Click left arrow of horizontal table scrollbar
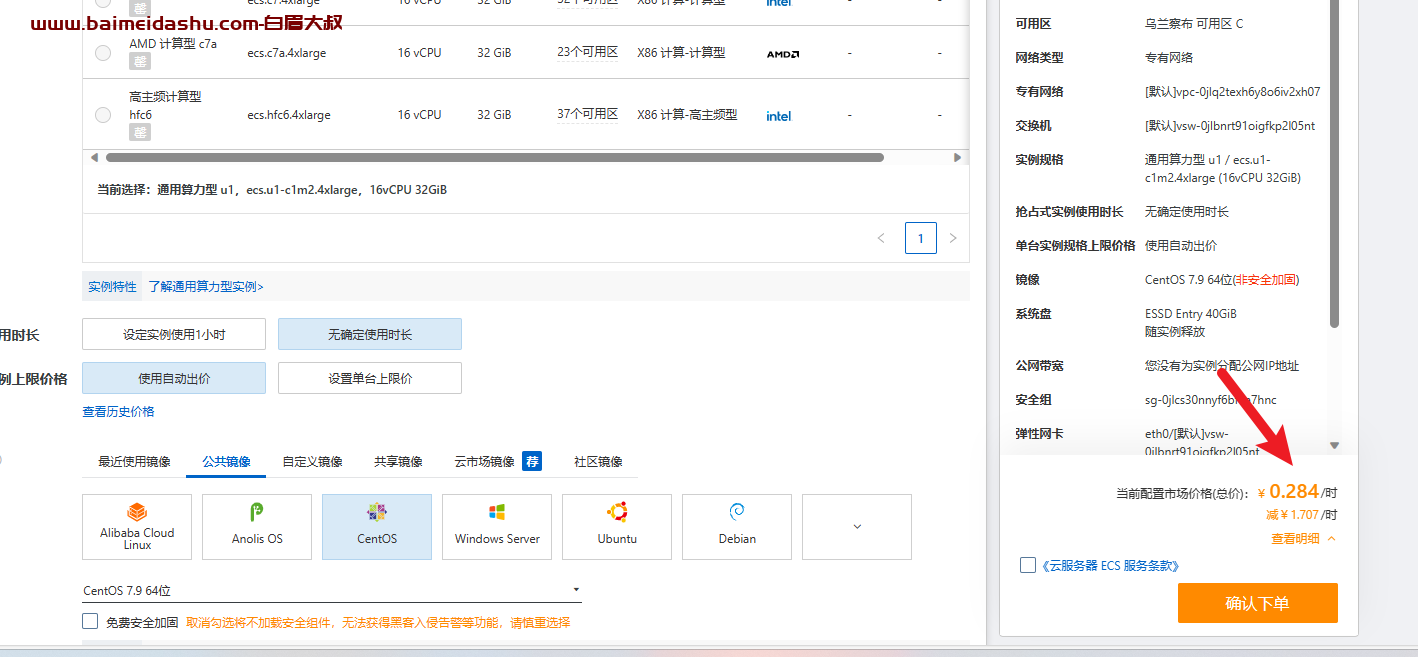Image resolution: width=1418 pixels, height=657 pixels. coord(94,157)
